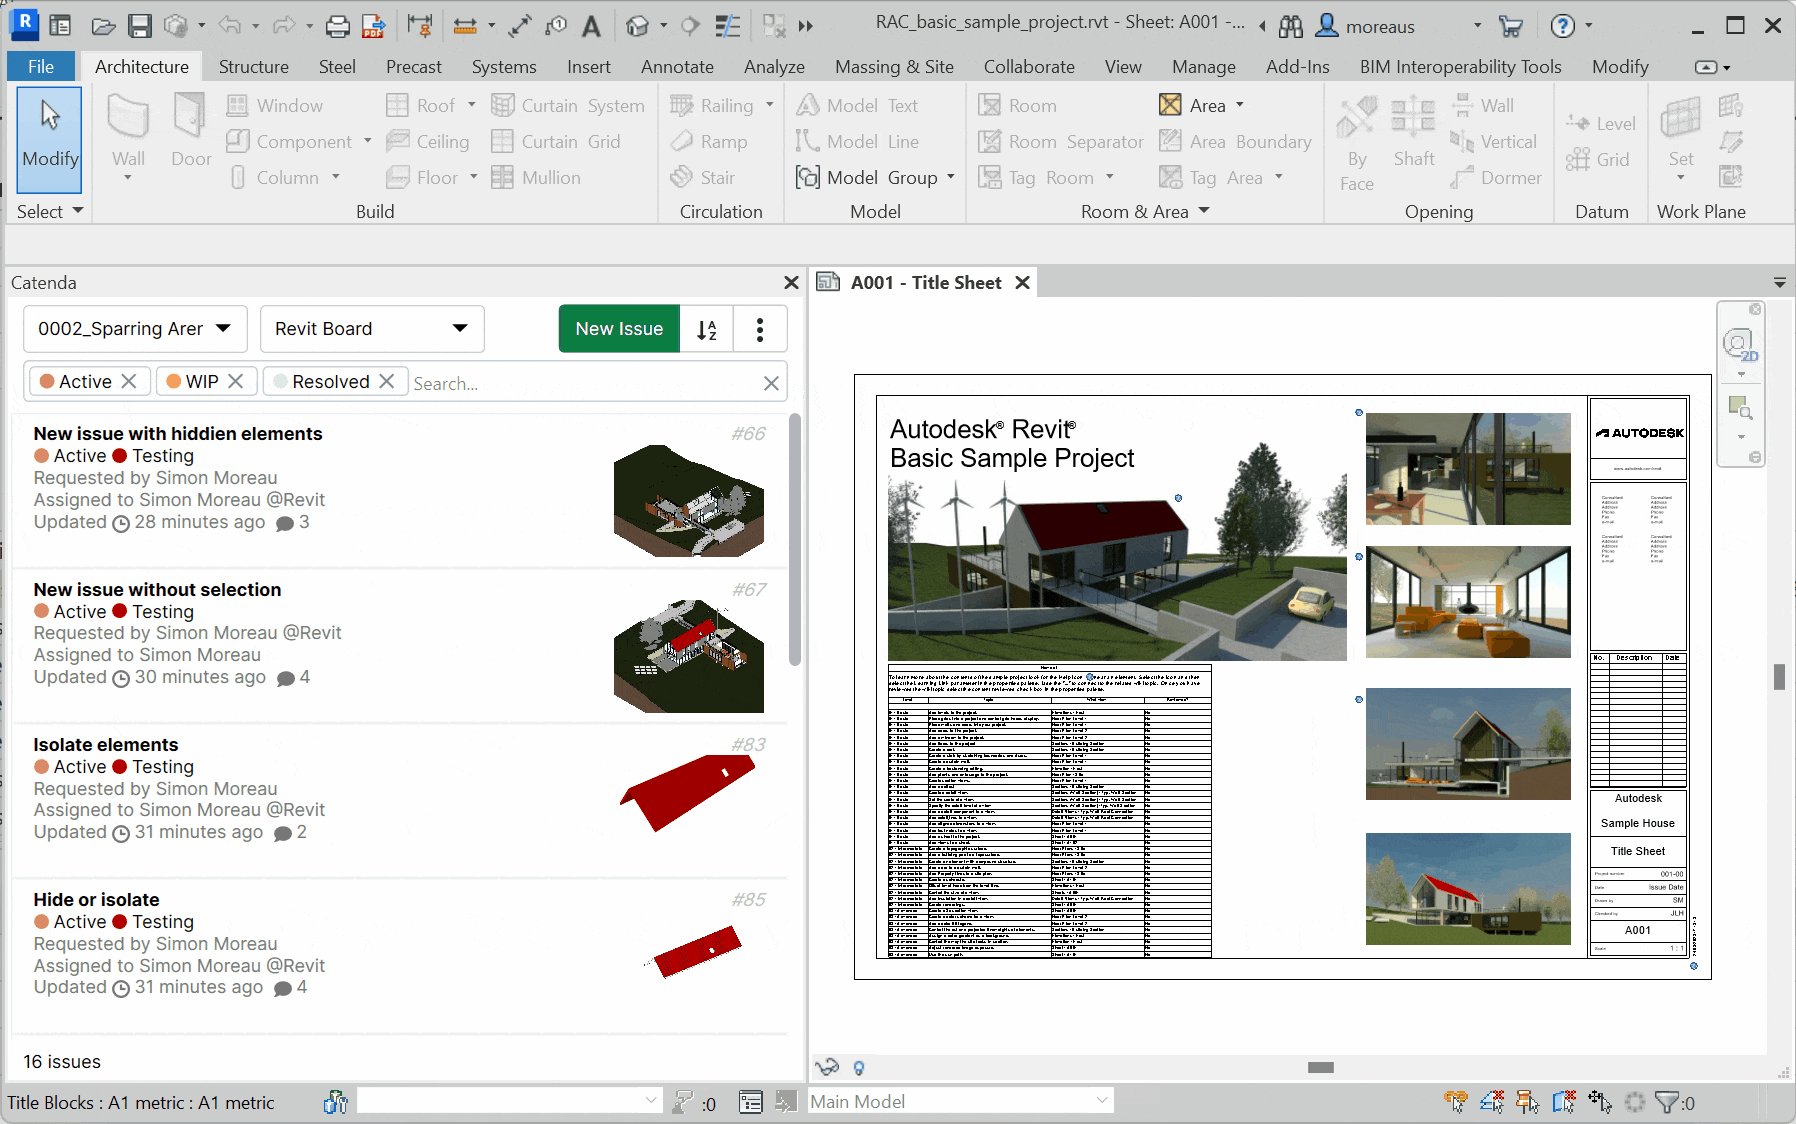This screenshot has height=1124, width=1796.
Task: Remove the WIP status filter chip
Action: pyautogui.click(x=236, y=382)
